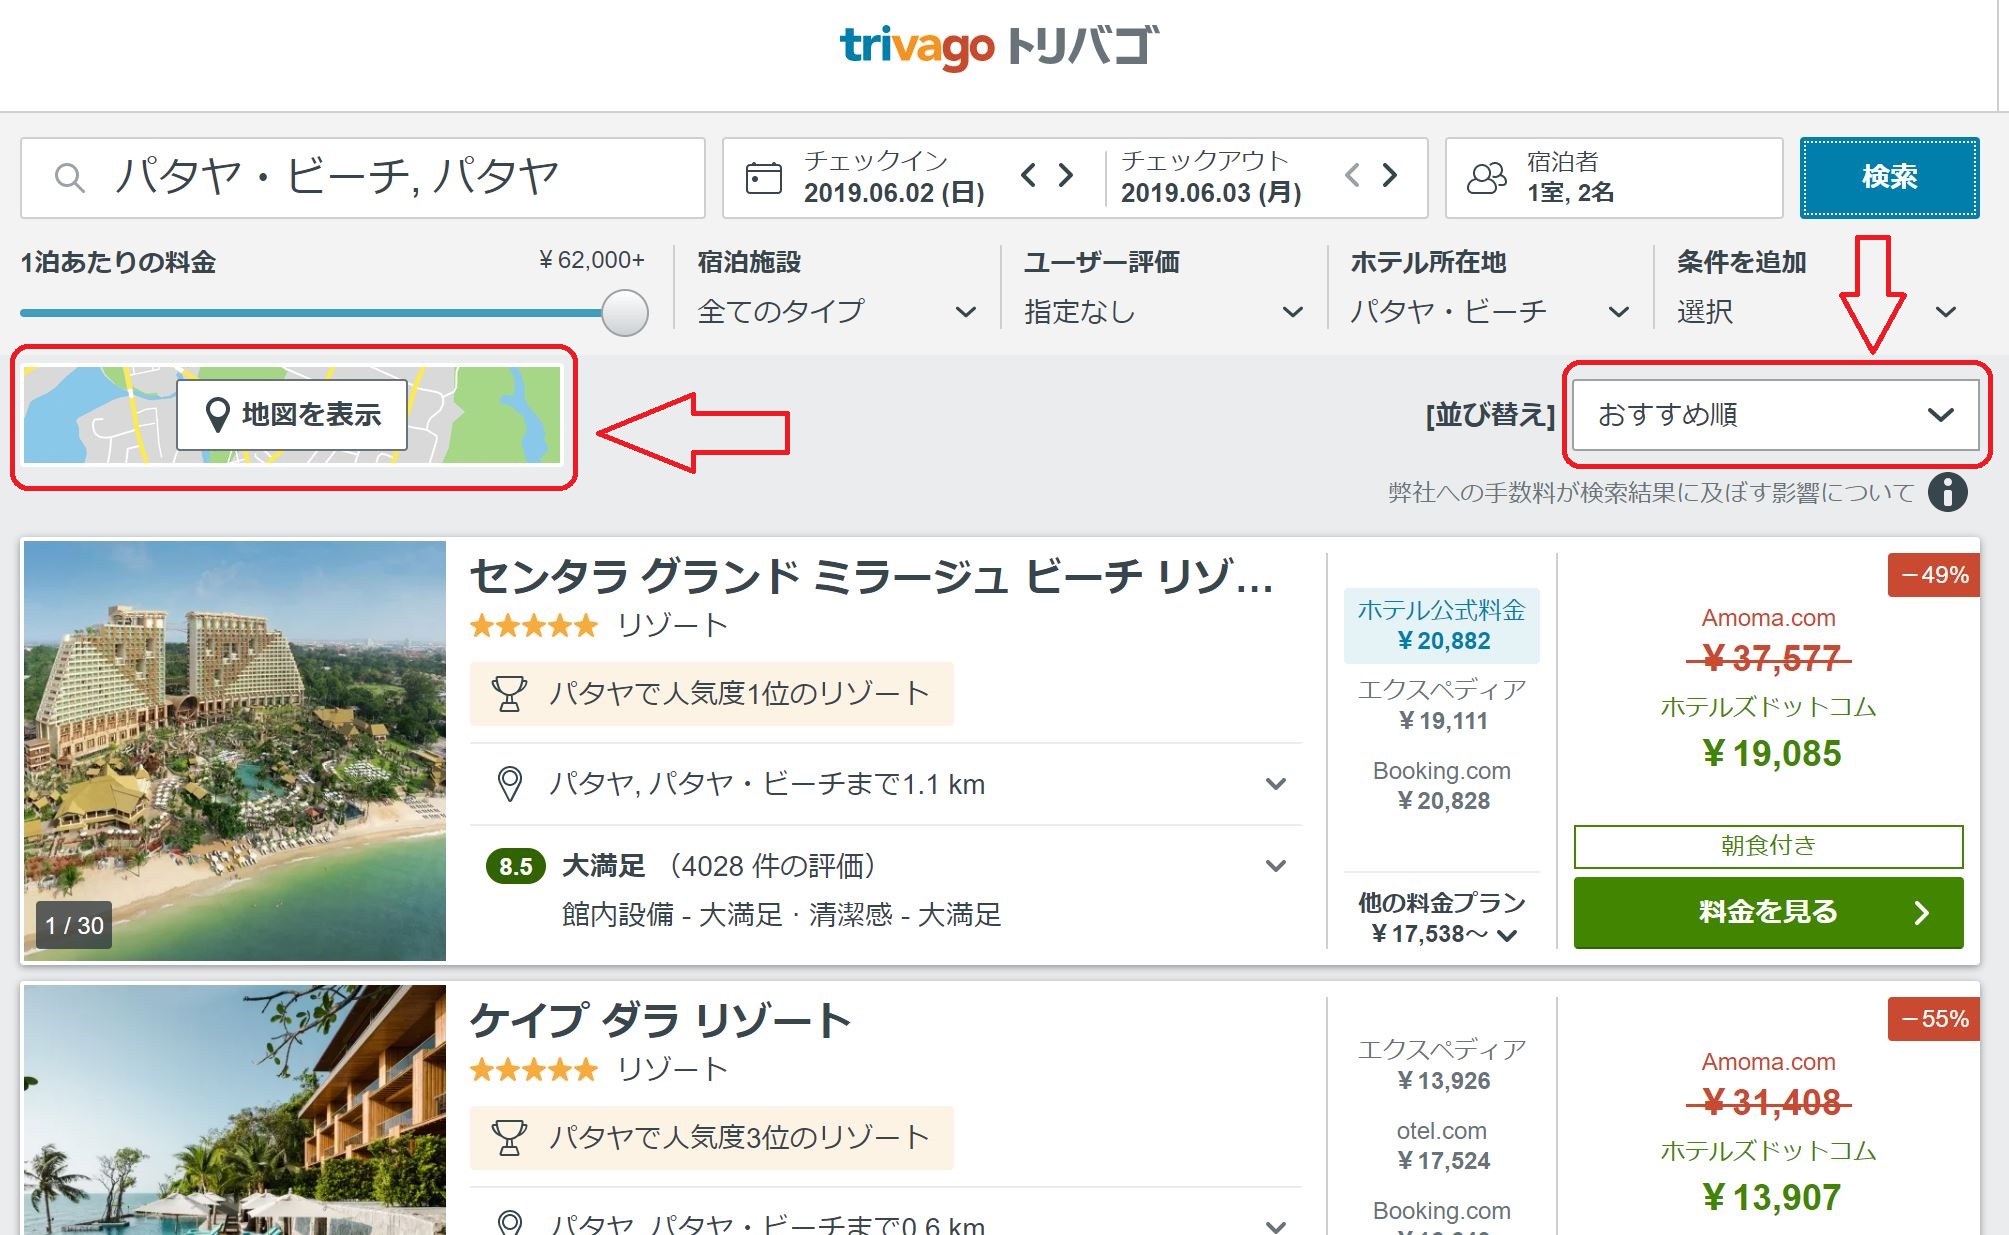Open the check-out date 2019.06.03 picker
This screenshot has height=1235, width=2009.
tap(1211, 178)
